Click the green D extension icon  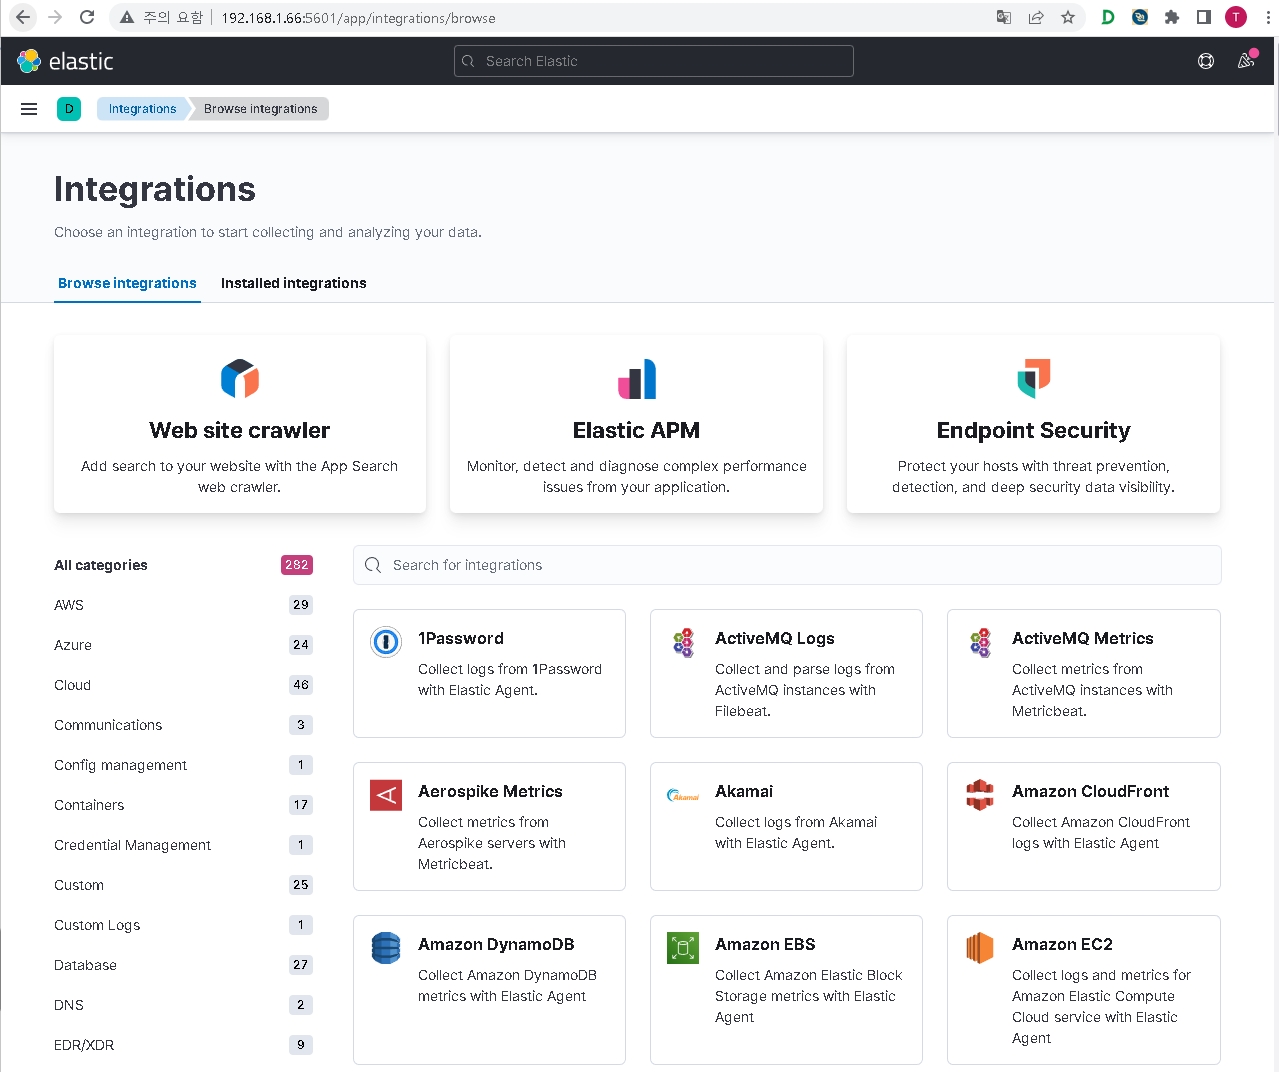tap(1108, 17)
